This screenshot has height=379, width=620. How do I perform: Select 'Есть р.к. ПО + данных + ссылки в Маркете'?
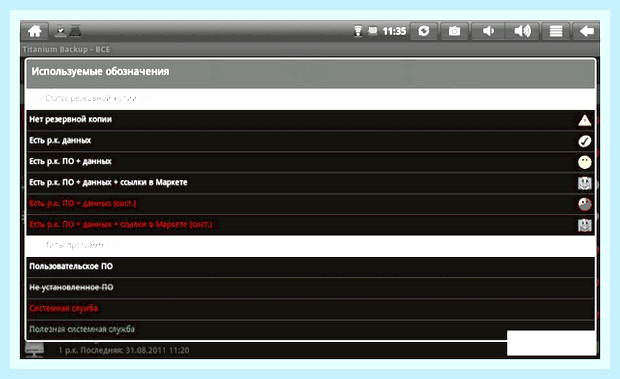coord(310,183)
